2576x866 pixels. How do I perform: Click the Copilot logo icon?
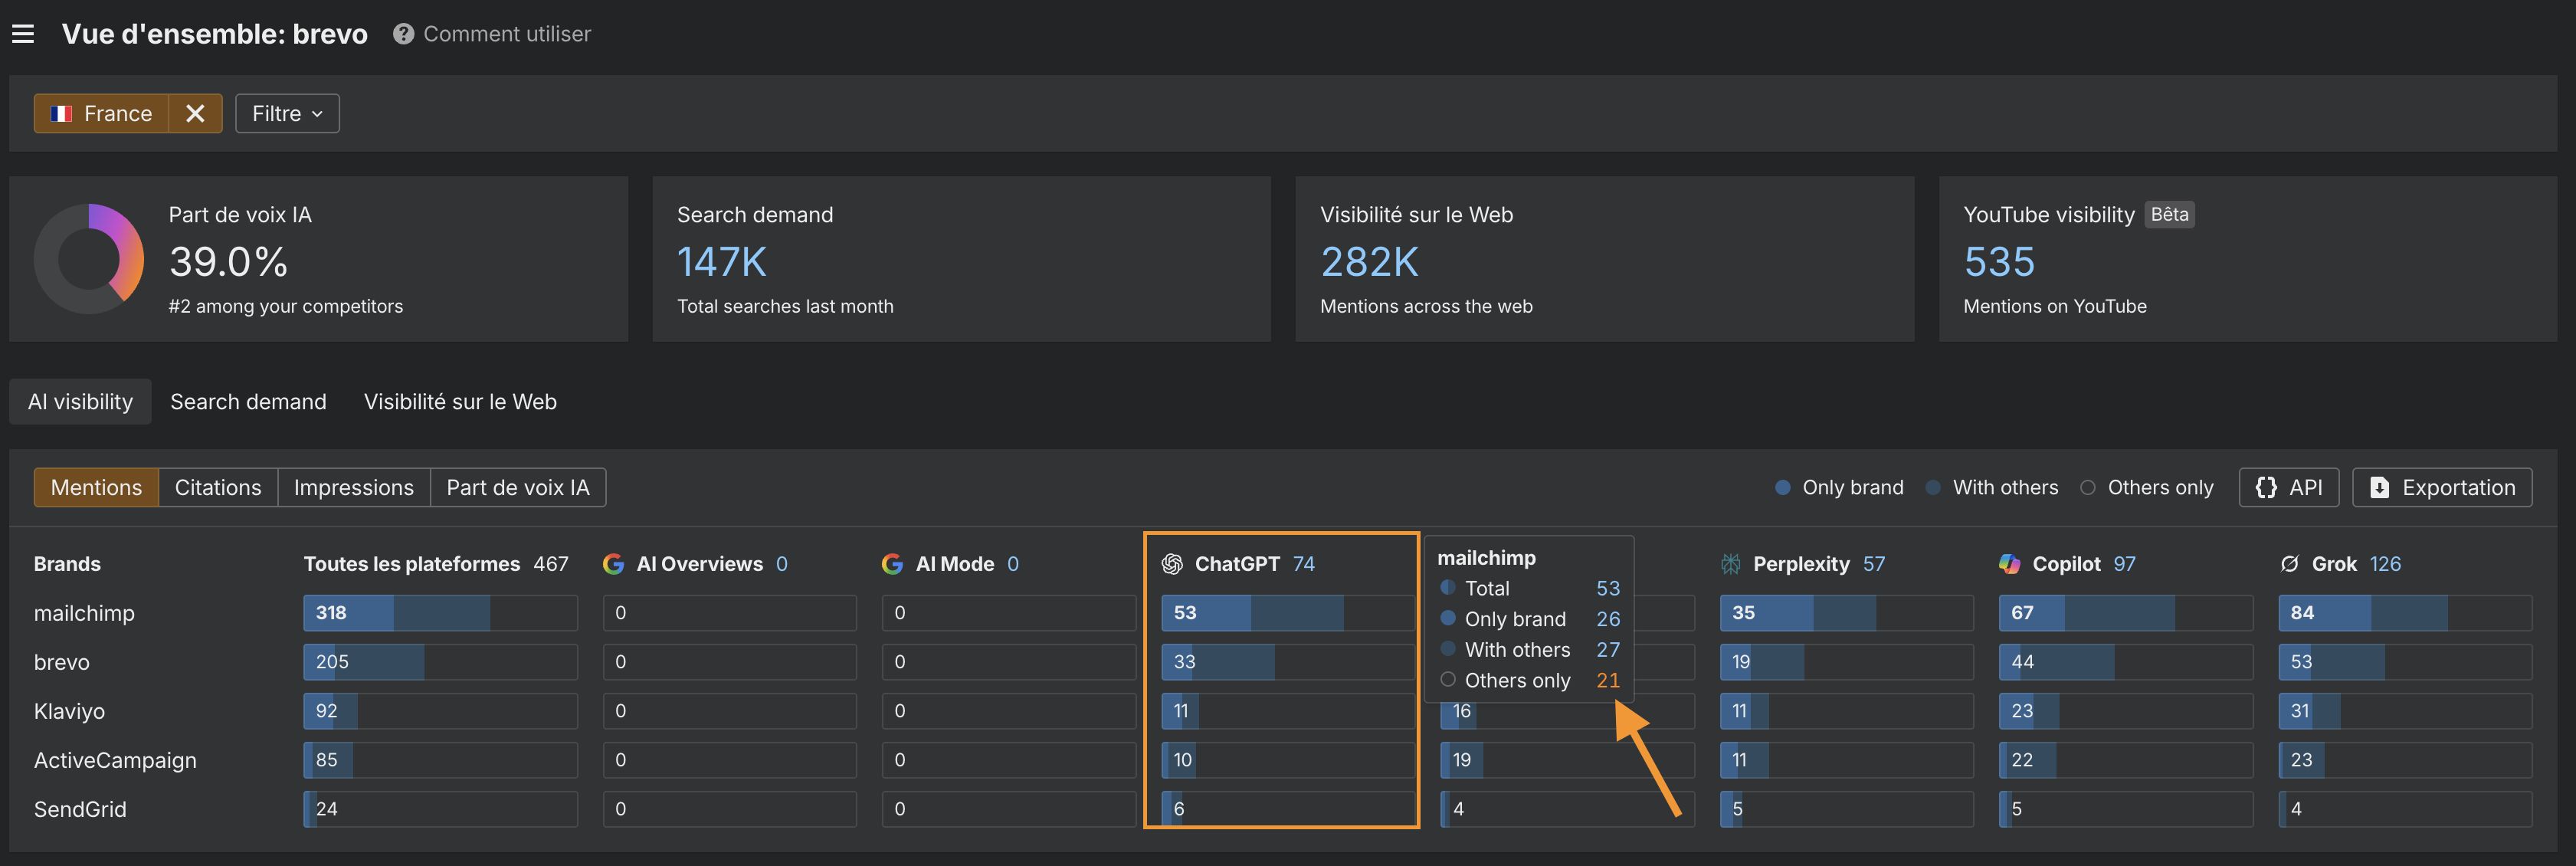(x=2009, y=564)
